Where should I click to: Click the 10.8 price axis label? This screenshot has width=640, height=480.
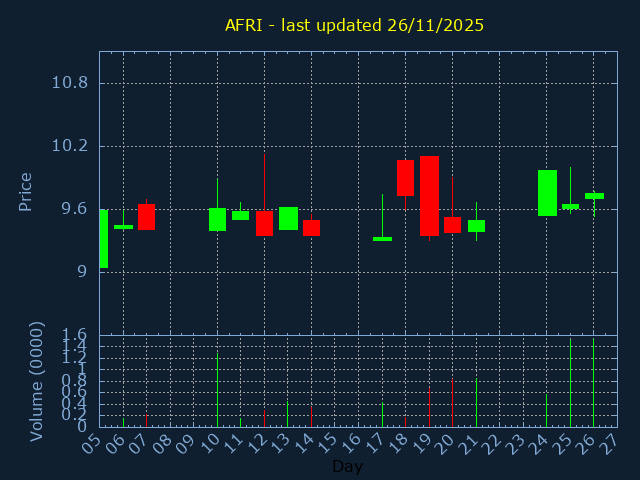click(68, 82)
